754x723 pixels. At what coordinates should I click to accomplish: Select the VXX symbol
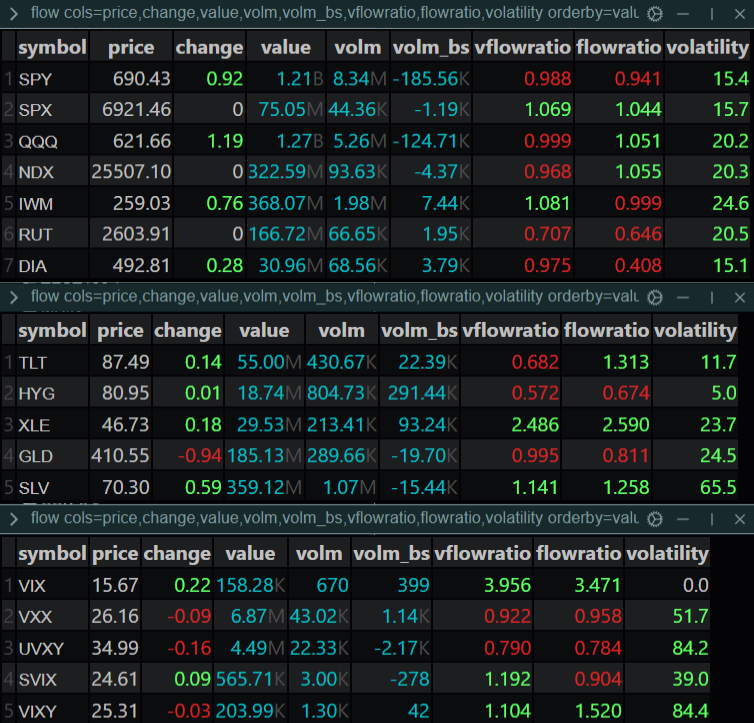click(x=35, y=617)
